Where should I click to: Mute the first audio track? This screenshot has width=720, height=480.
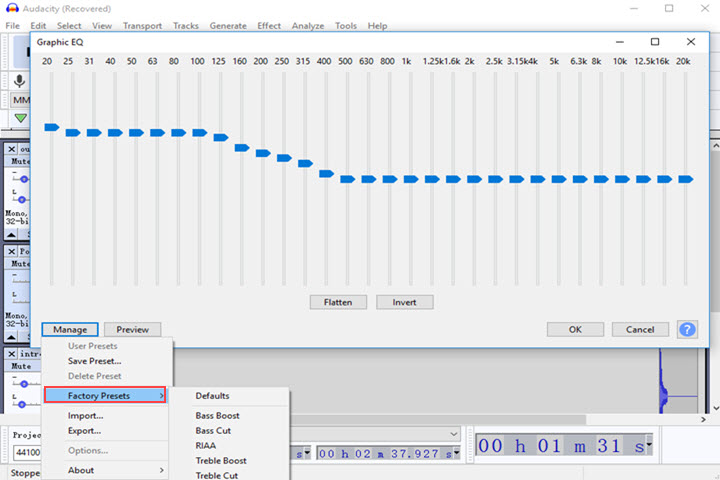(x=20, y=161)
